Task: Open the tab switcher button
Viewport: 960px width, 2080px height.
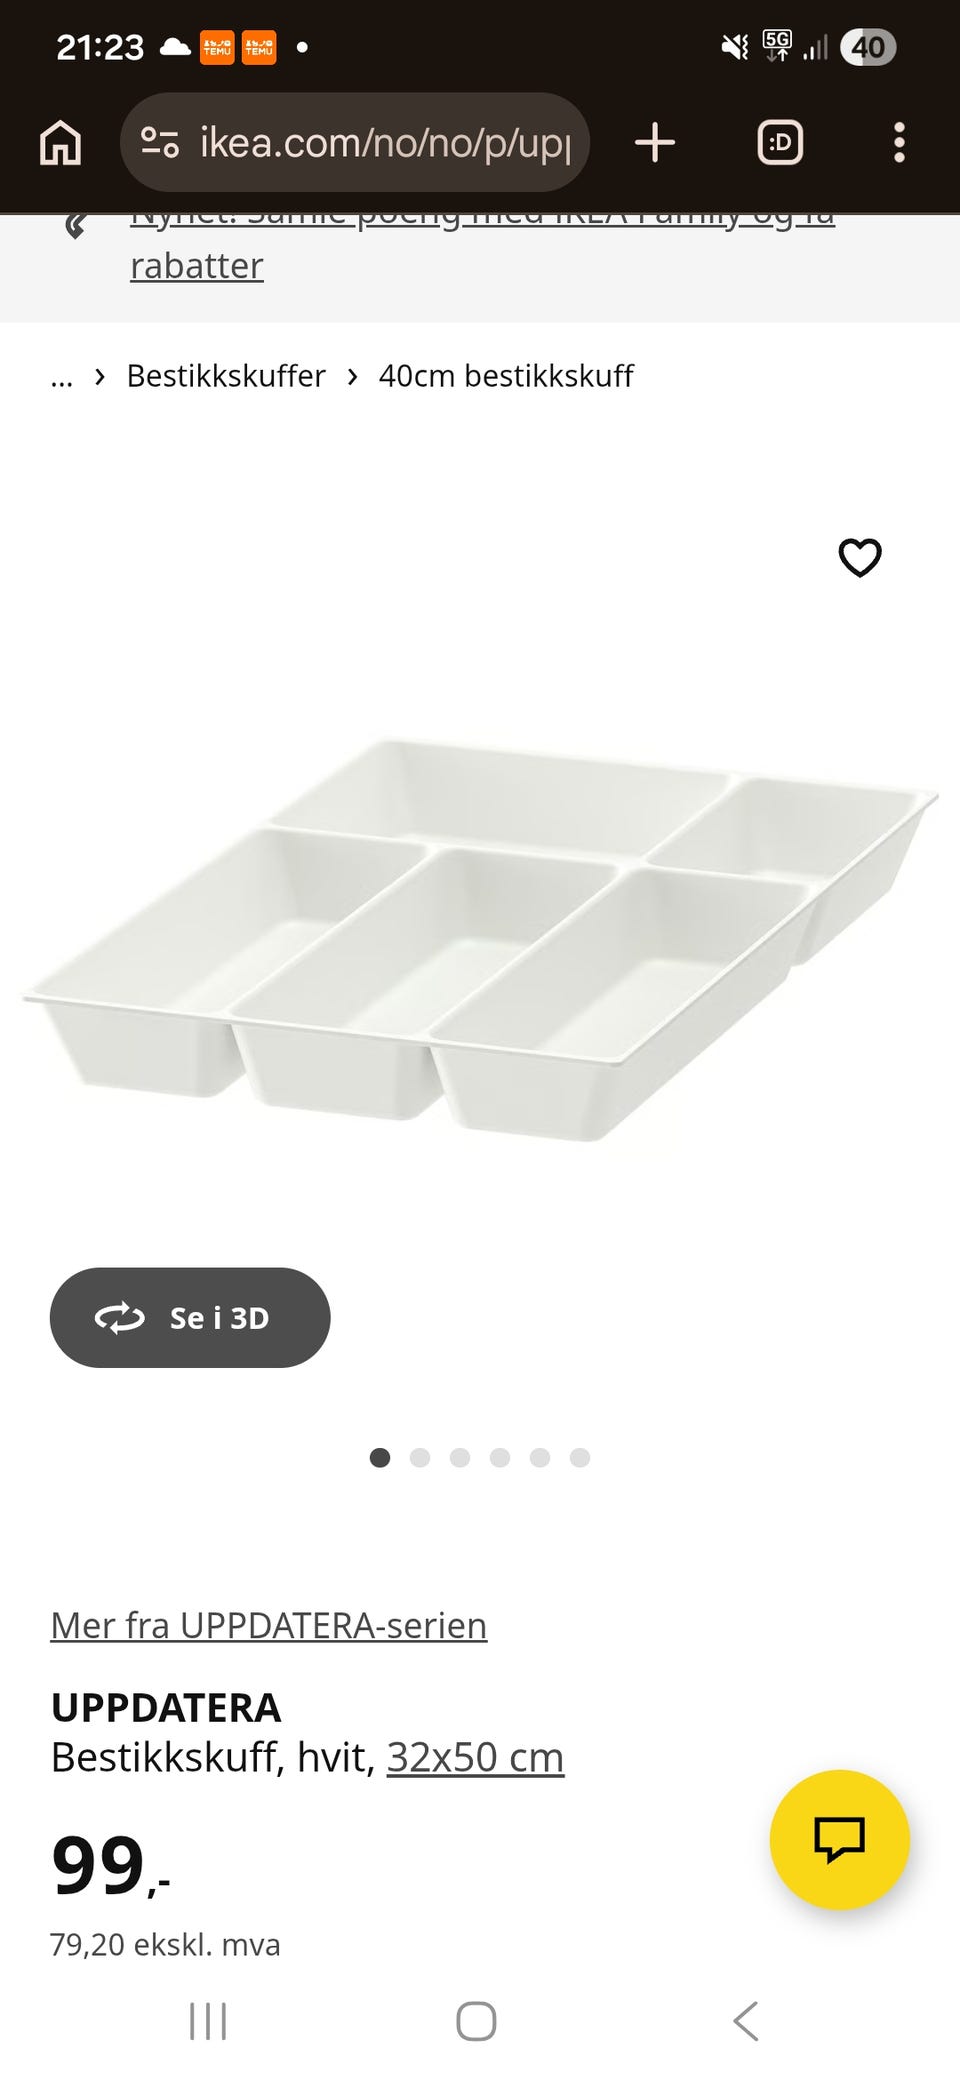Action: tap(780, 143)
